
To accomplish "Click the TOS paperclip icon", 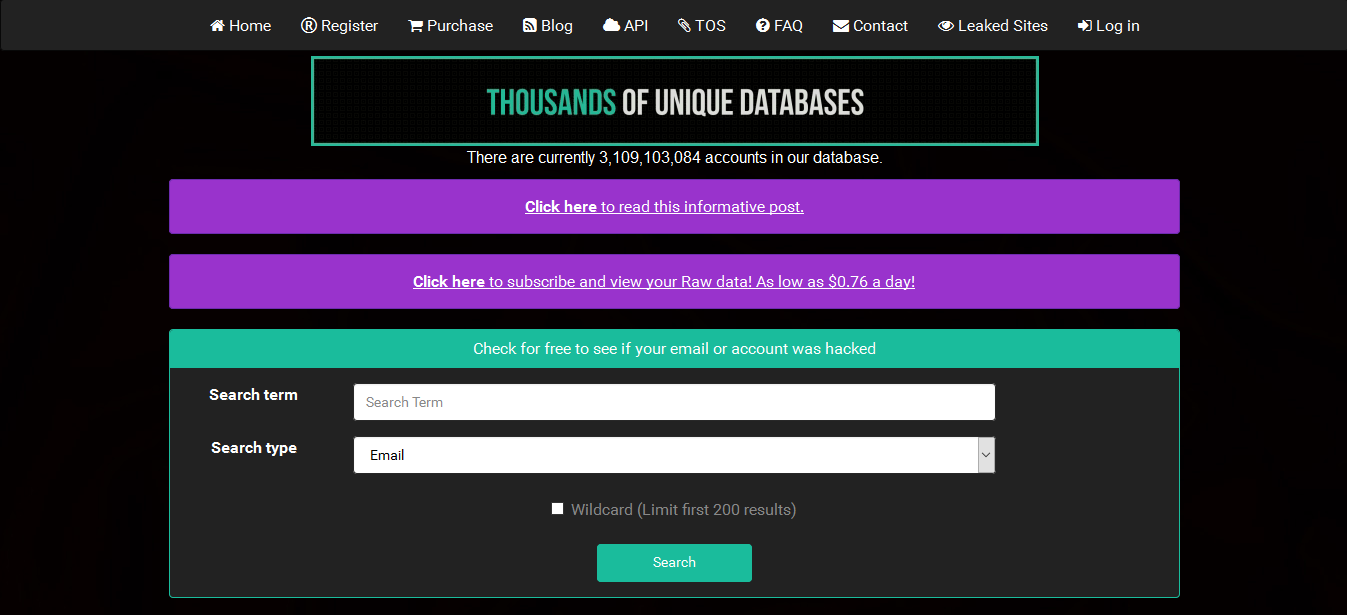I will (x=684, y=26).
